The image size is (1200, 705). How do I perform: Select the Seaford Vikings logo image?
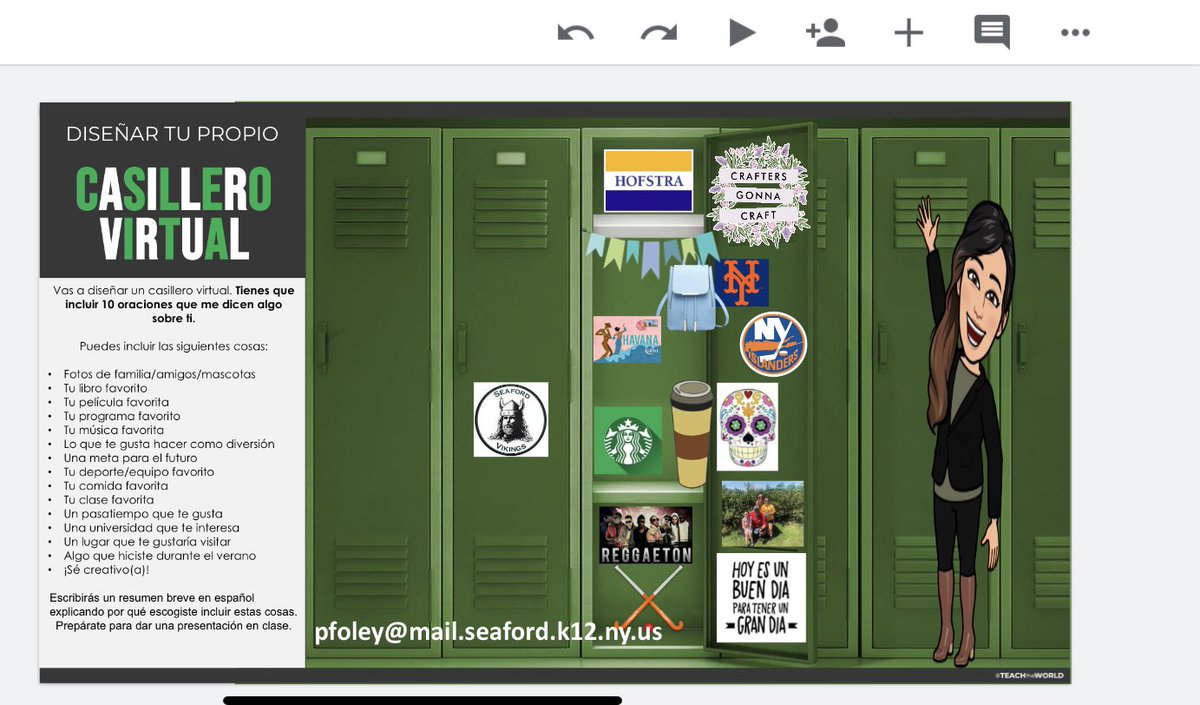pos(511,419)
